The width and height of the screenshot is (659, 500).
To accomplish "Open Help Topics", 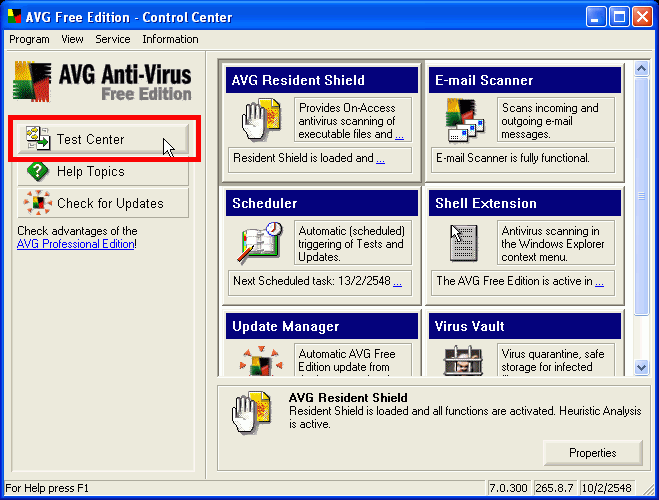I will coord(103,171).
